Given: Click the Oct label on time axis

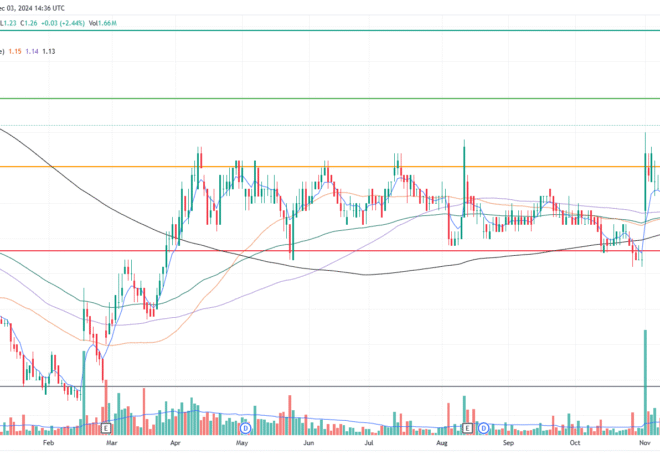Looking at the screenshot, I should [575, 443].
